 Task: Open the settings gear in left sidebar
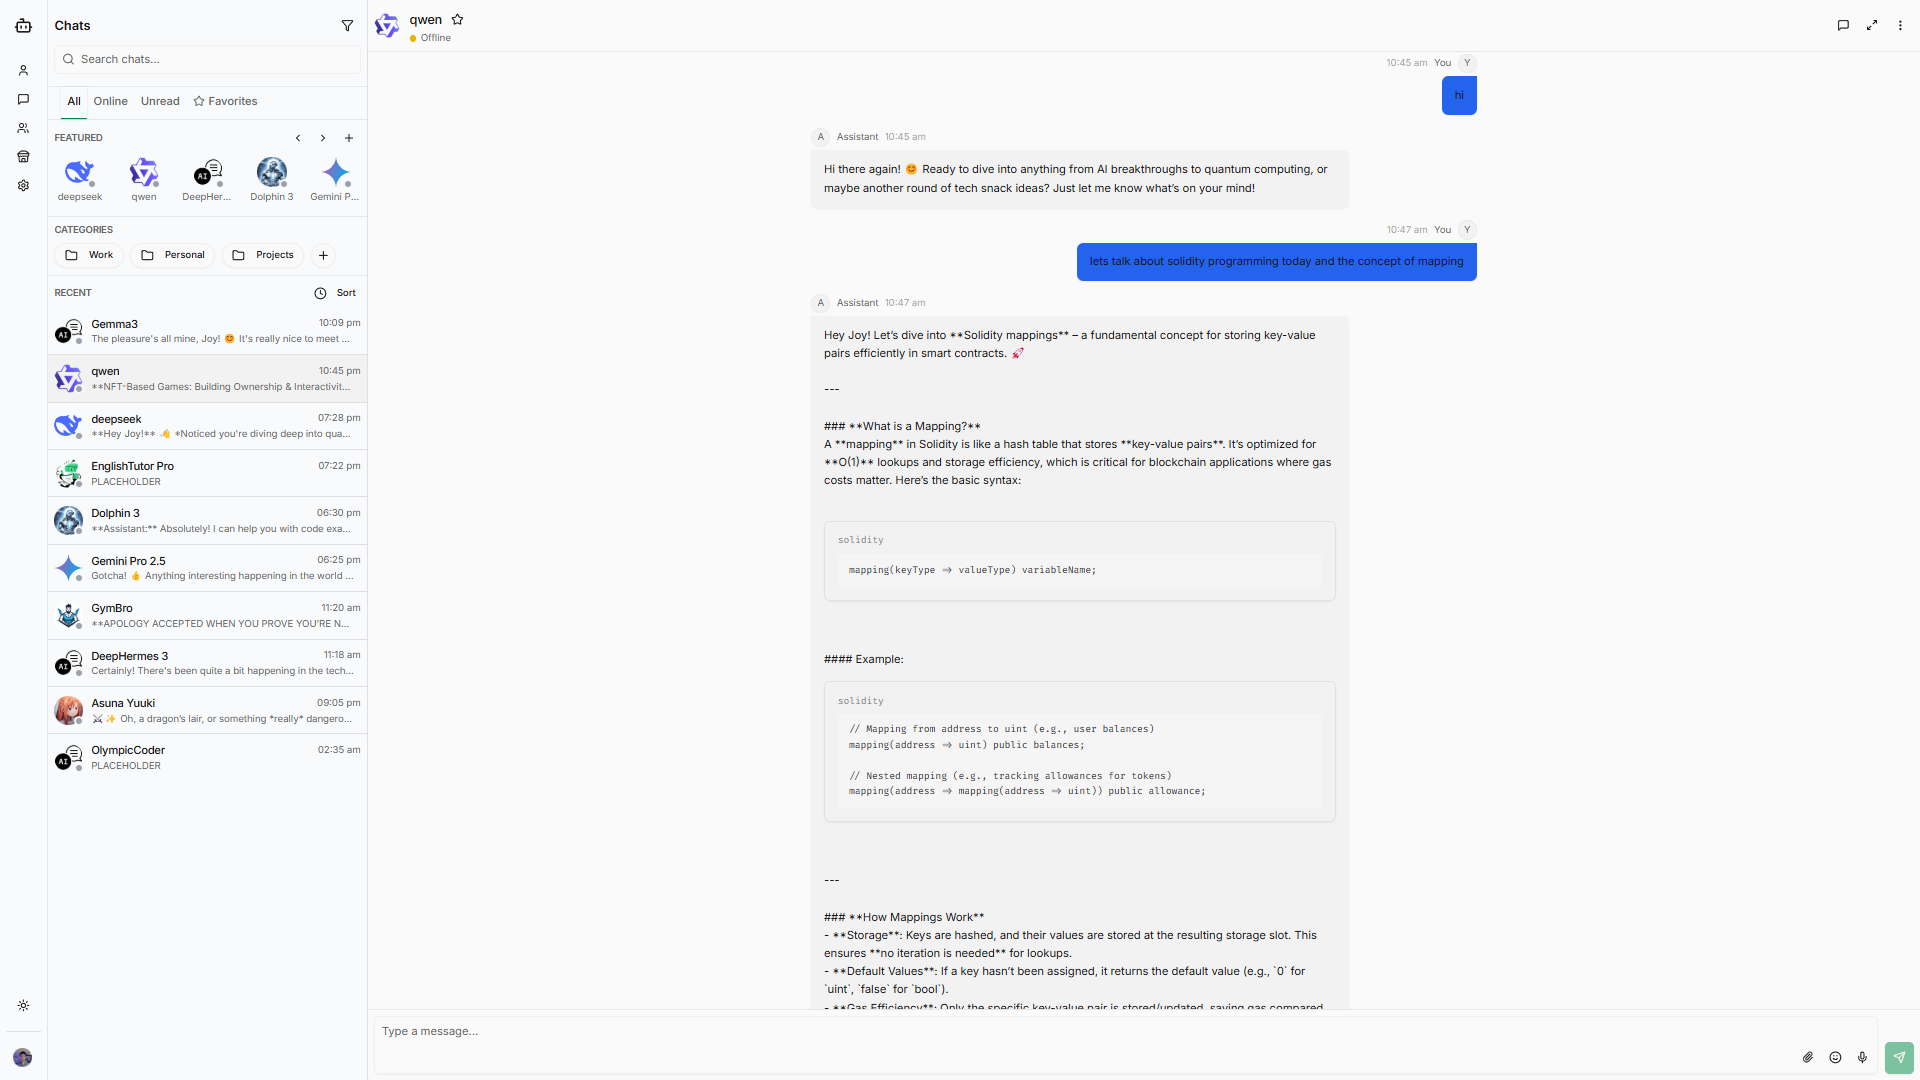[23, 186]
